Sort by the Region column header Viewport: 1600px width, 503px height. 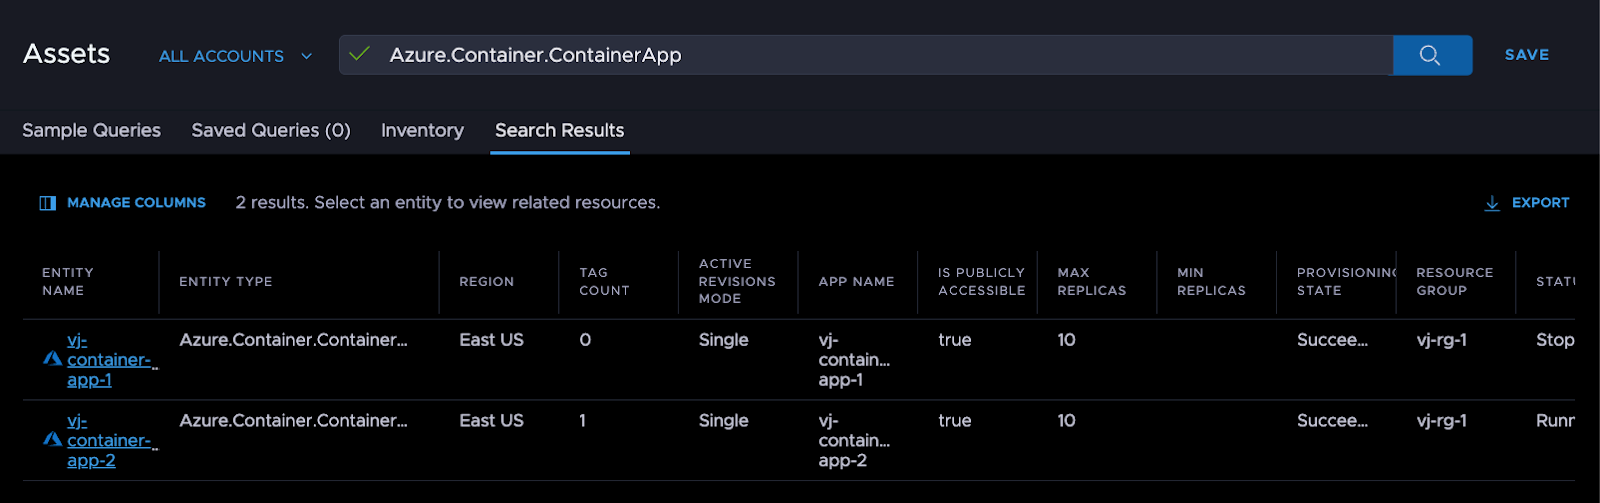pos(486,282)
